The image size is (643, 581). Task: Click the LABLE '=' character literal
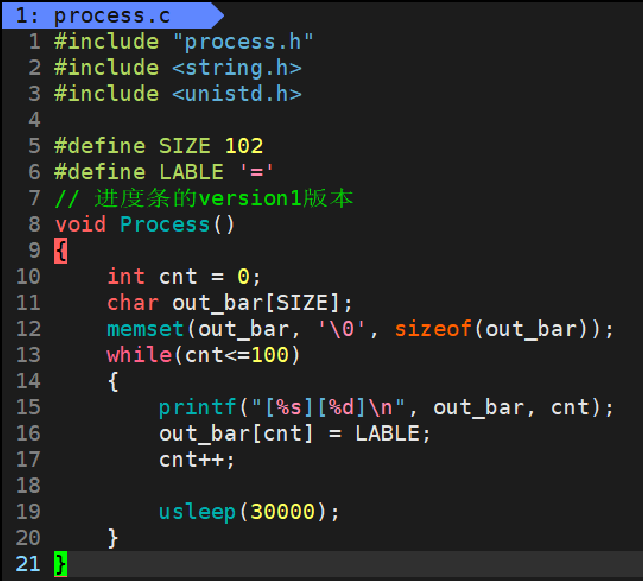[257, 172]
